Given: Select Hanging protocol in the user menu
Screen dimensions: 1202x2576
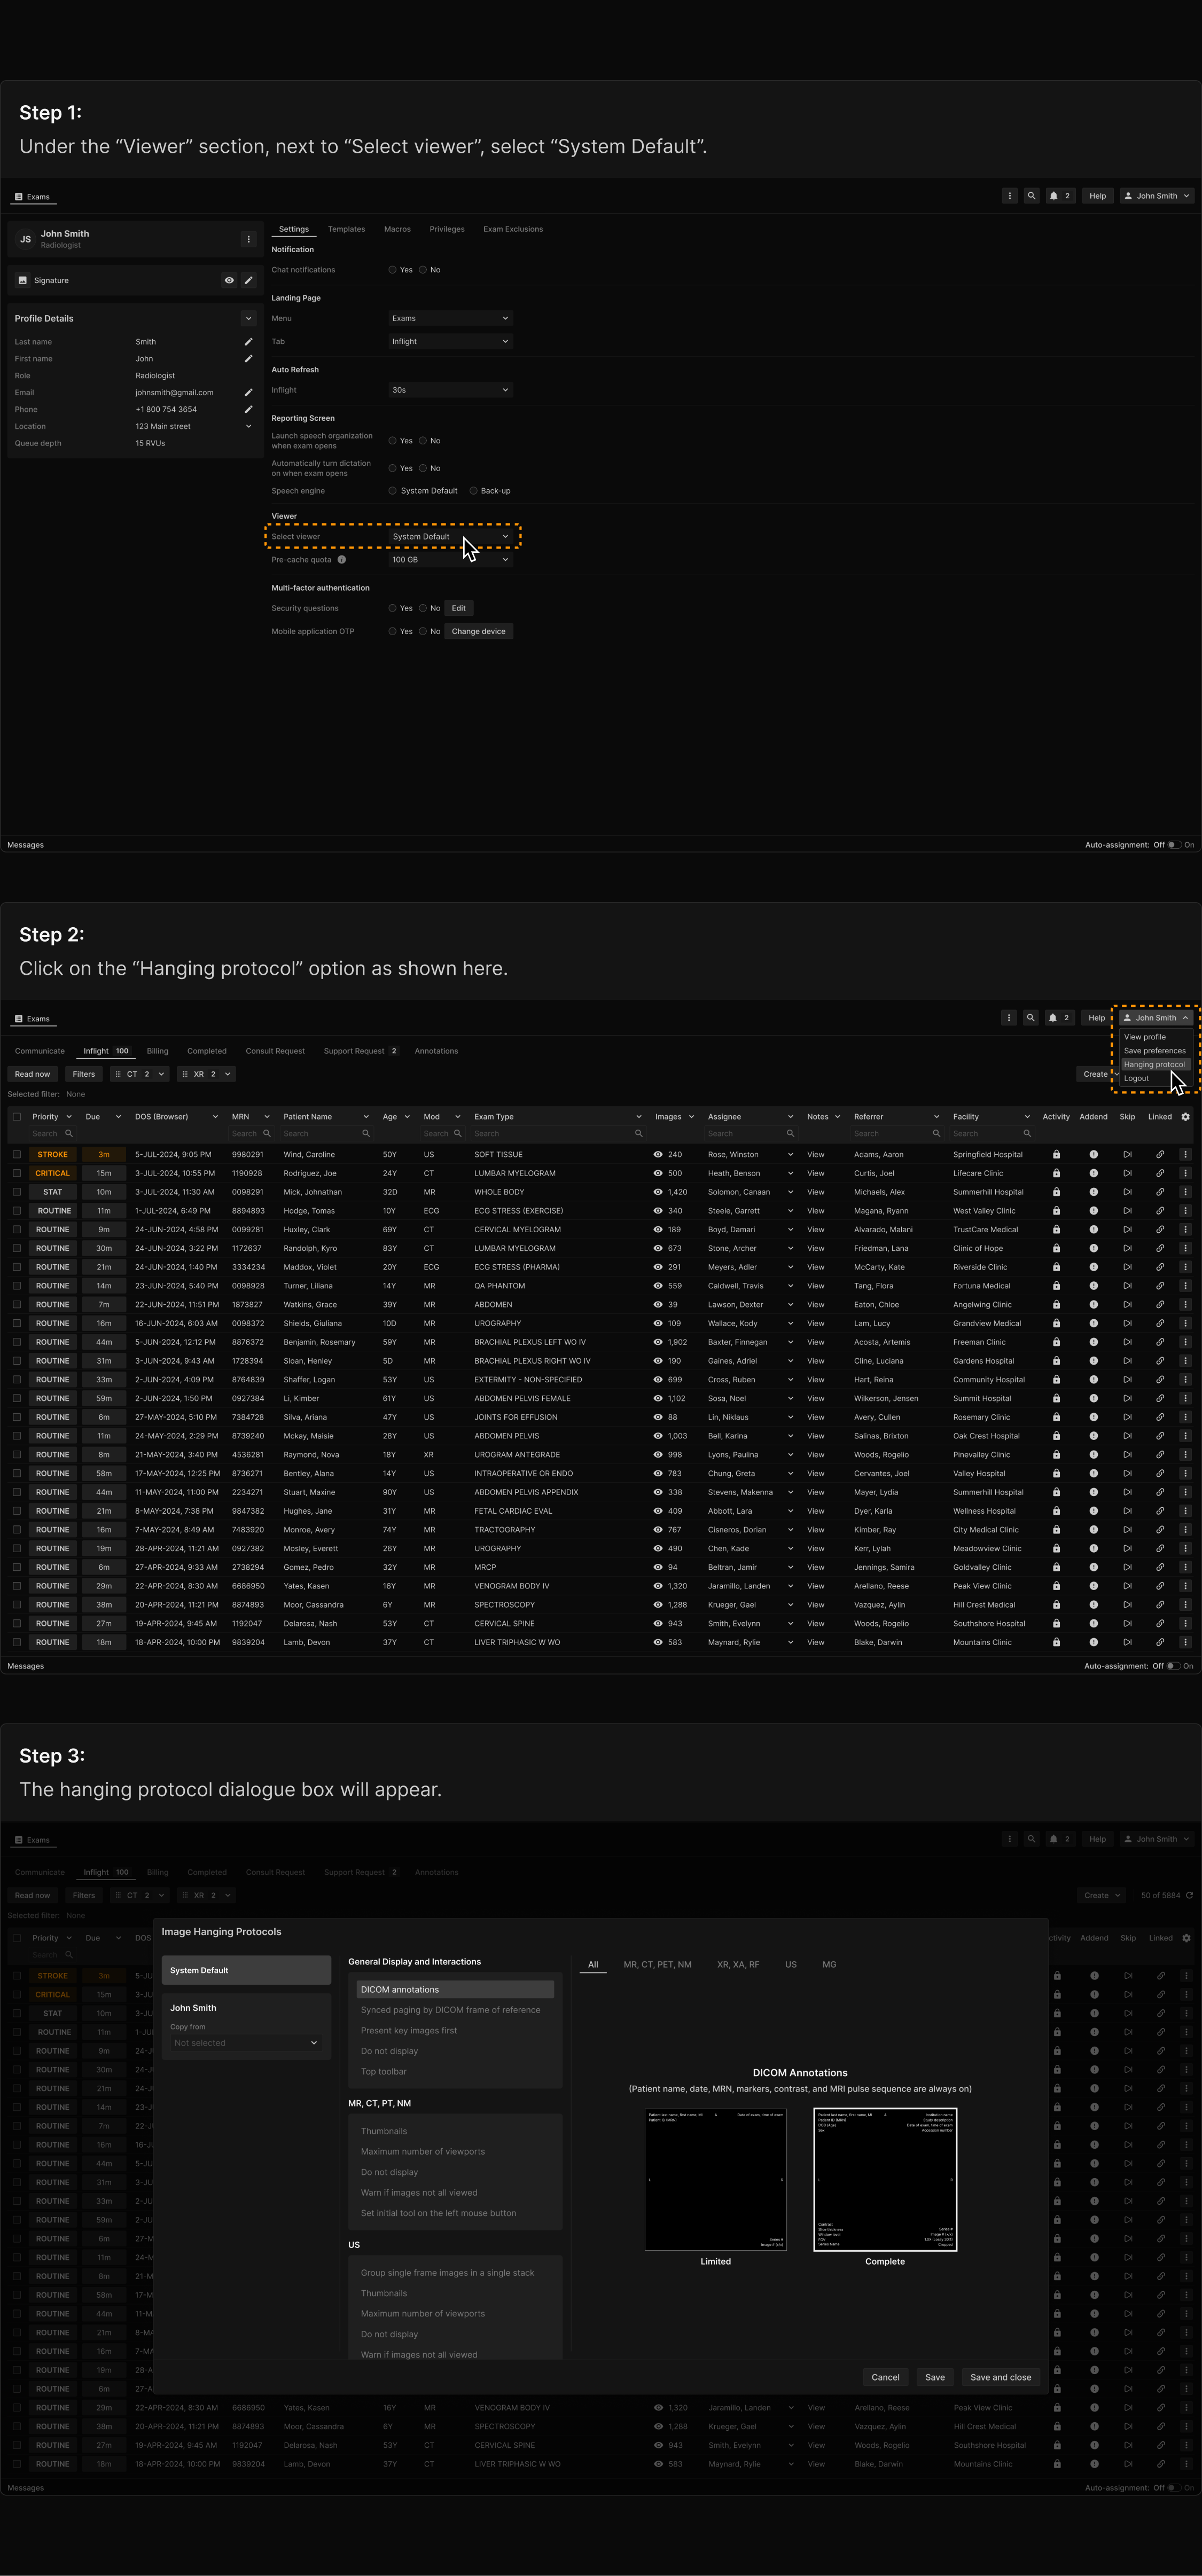Looking at the screenshot, I should coord(1154,1065).
